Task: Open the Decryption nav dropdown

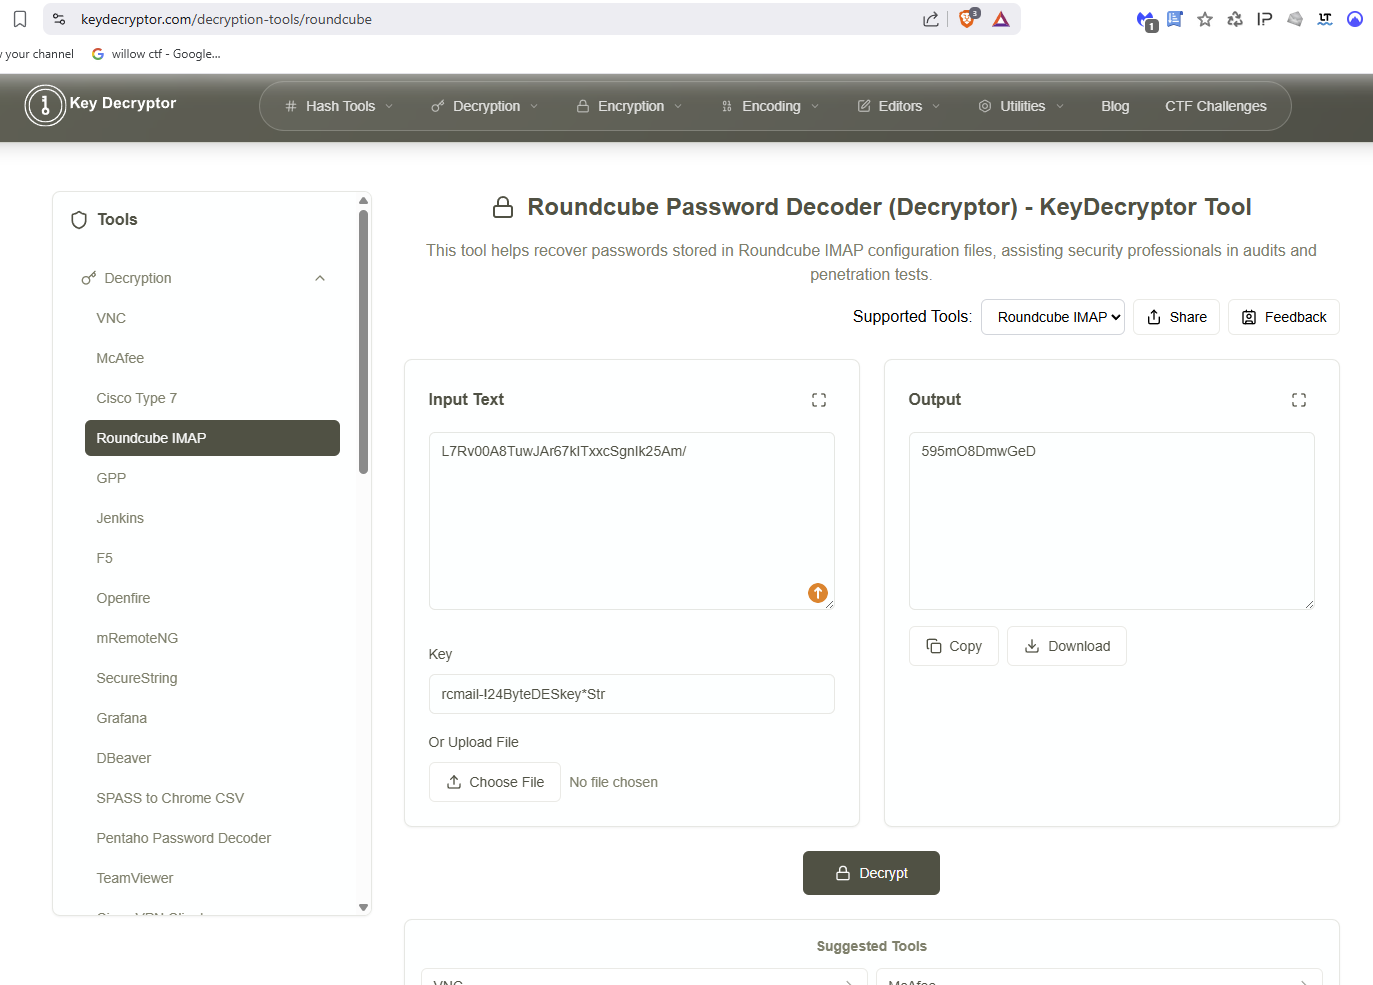Action: [x=485, y=106]
